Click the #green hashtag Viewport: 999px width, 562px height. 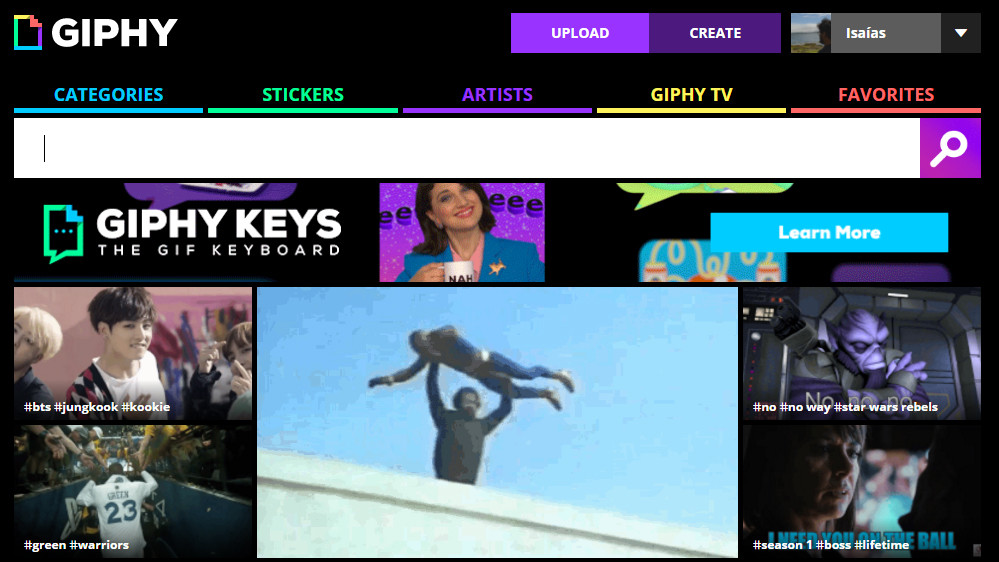pyautogui.click(x=45, y=545)
